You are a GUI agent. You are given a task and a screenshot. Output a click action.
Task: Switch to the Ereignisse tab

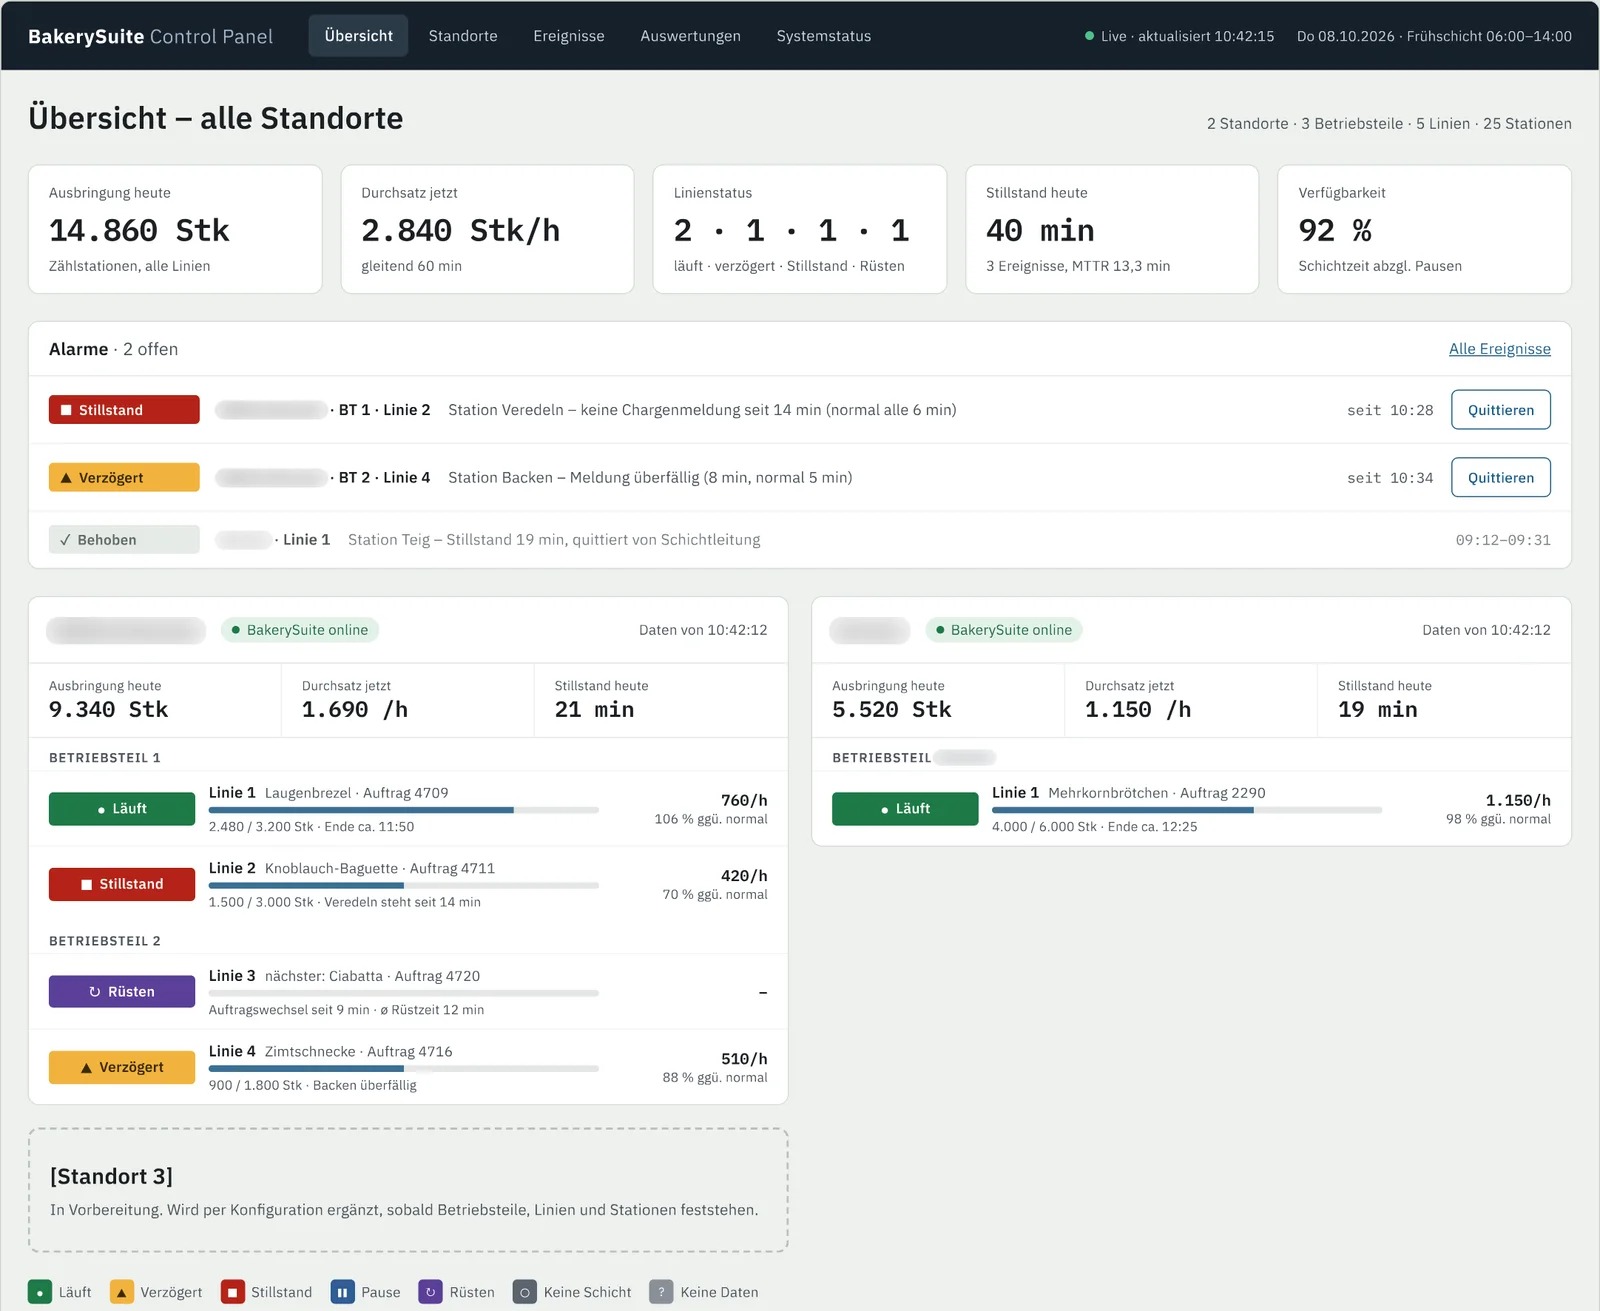[x=569, y=36]
